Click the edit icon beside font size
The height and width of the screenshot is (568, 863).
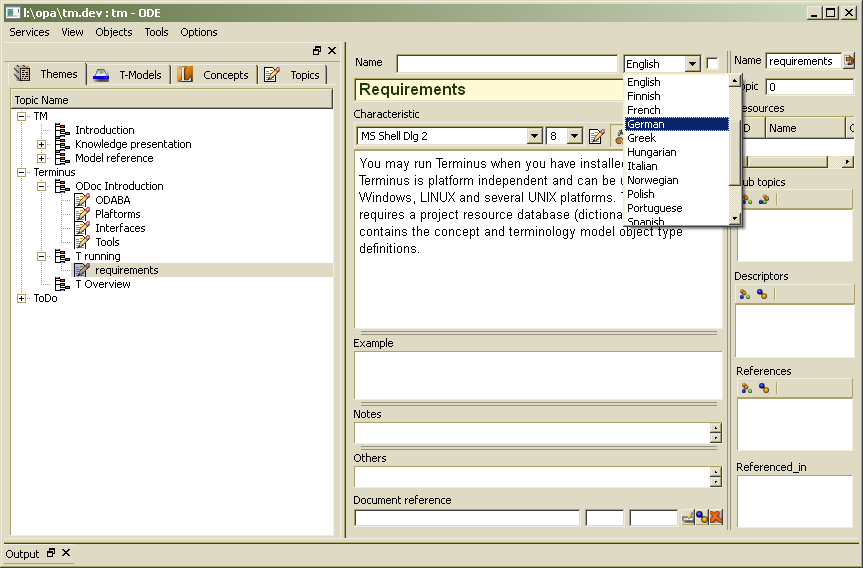[597, 136]
